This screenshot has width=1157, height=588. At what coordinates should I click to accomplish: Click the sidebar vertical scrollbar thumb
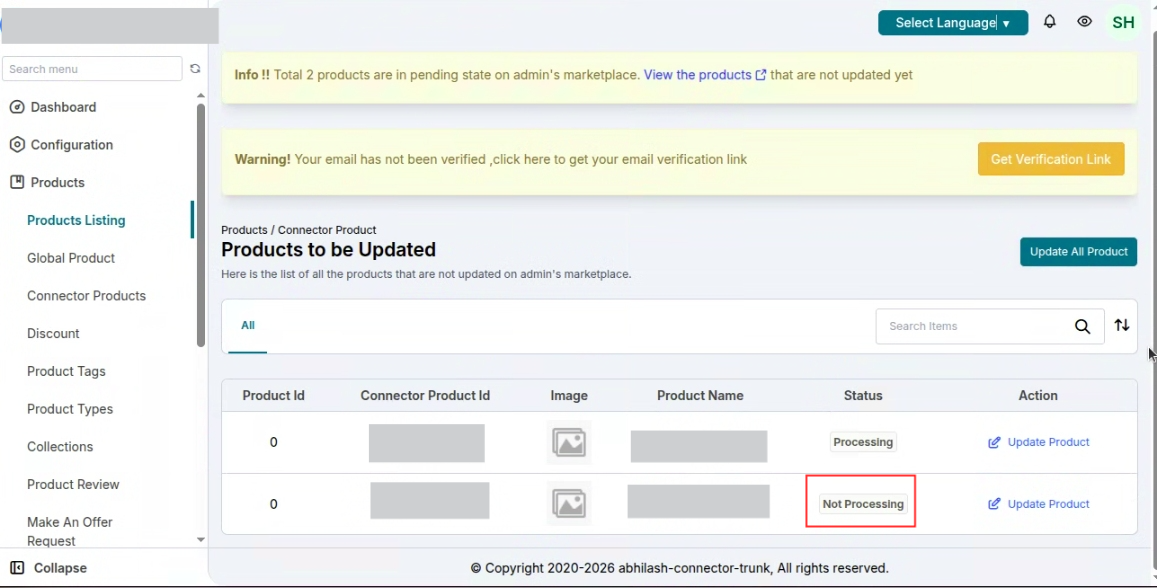point(201,225)
